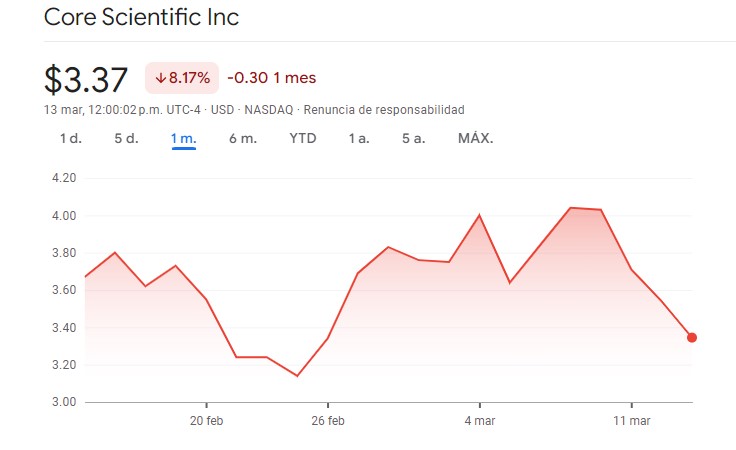Click the down arrow icon in percentage badge

click(x=160, y=77)
